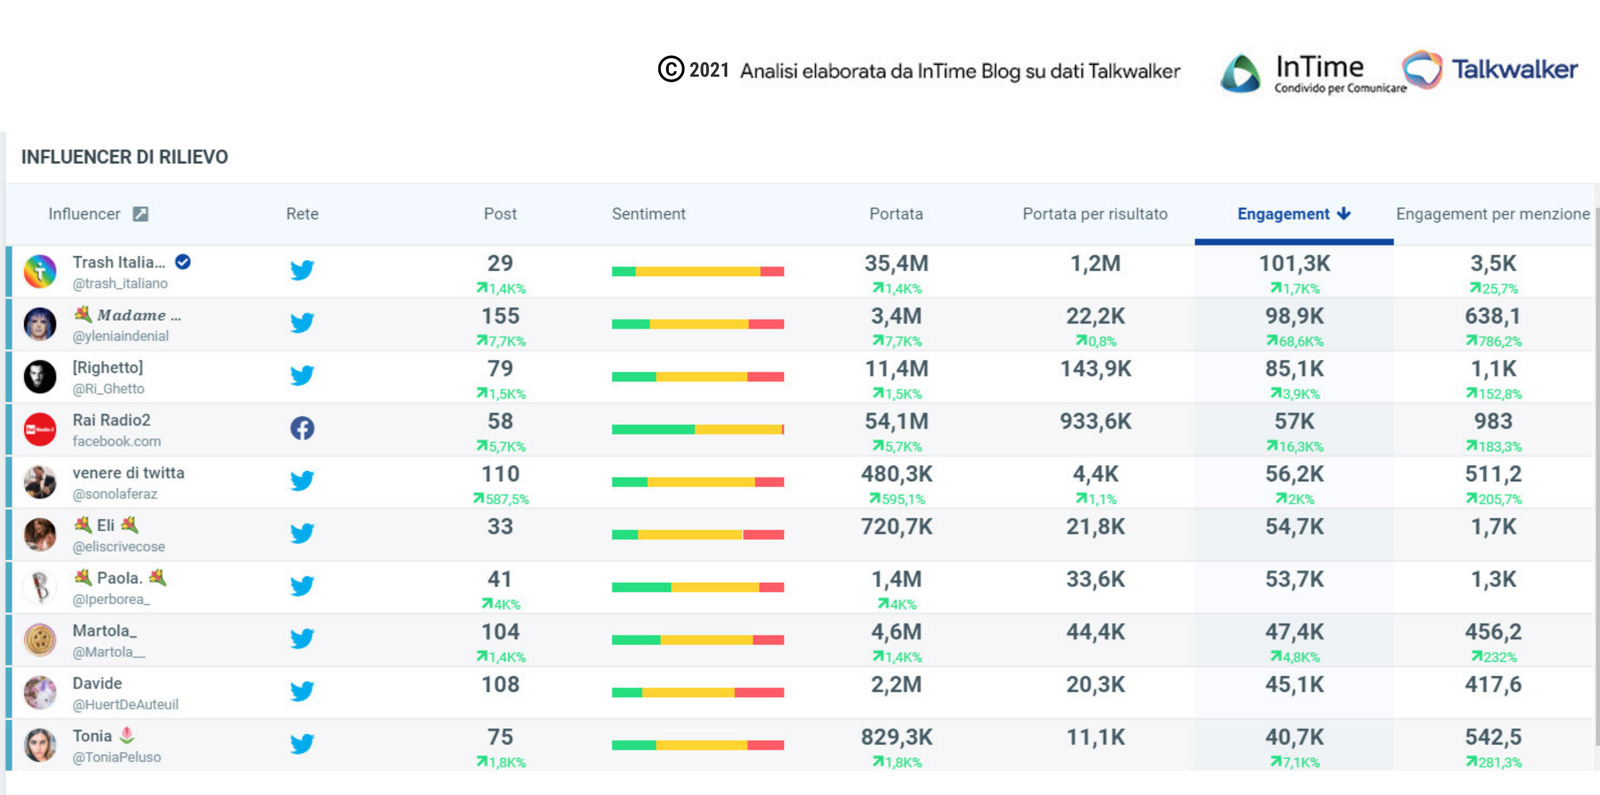Open Tonia avatar for @ToniaPeluso
The width and height of the screenshot is (1600, 795).
pyautogui.click(x=40, y=745)
